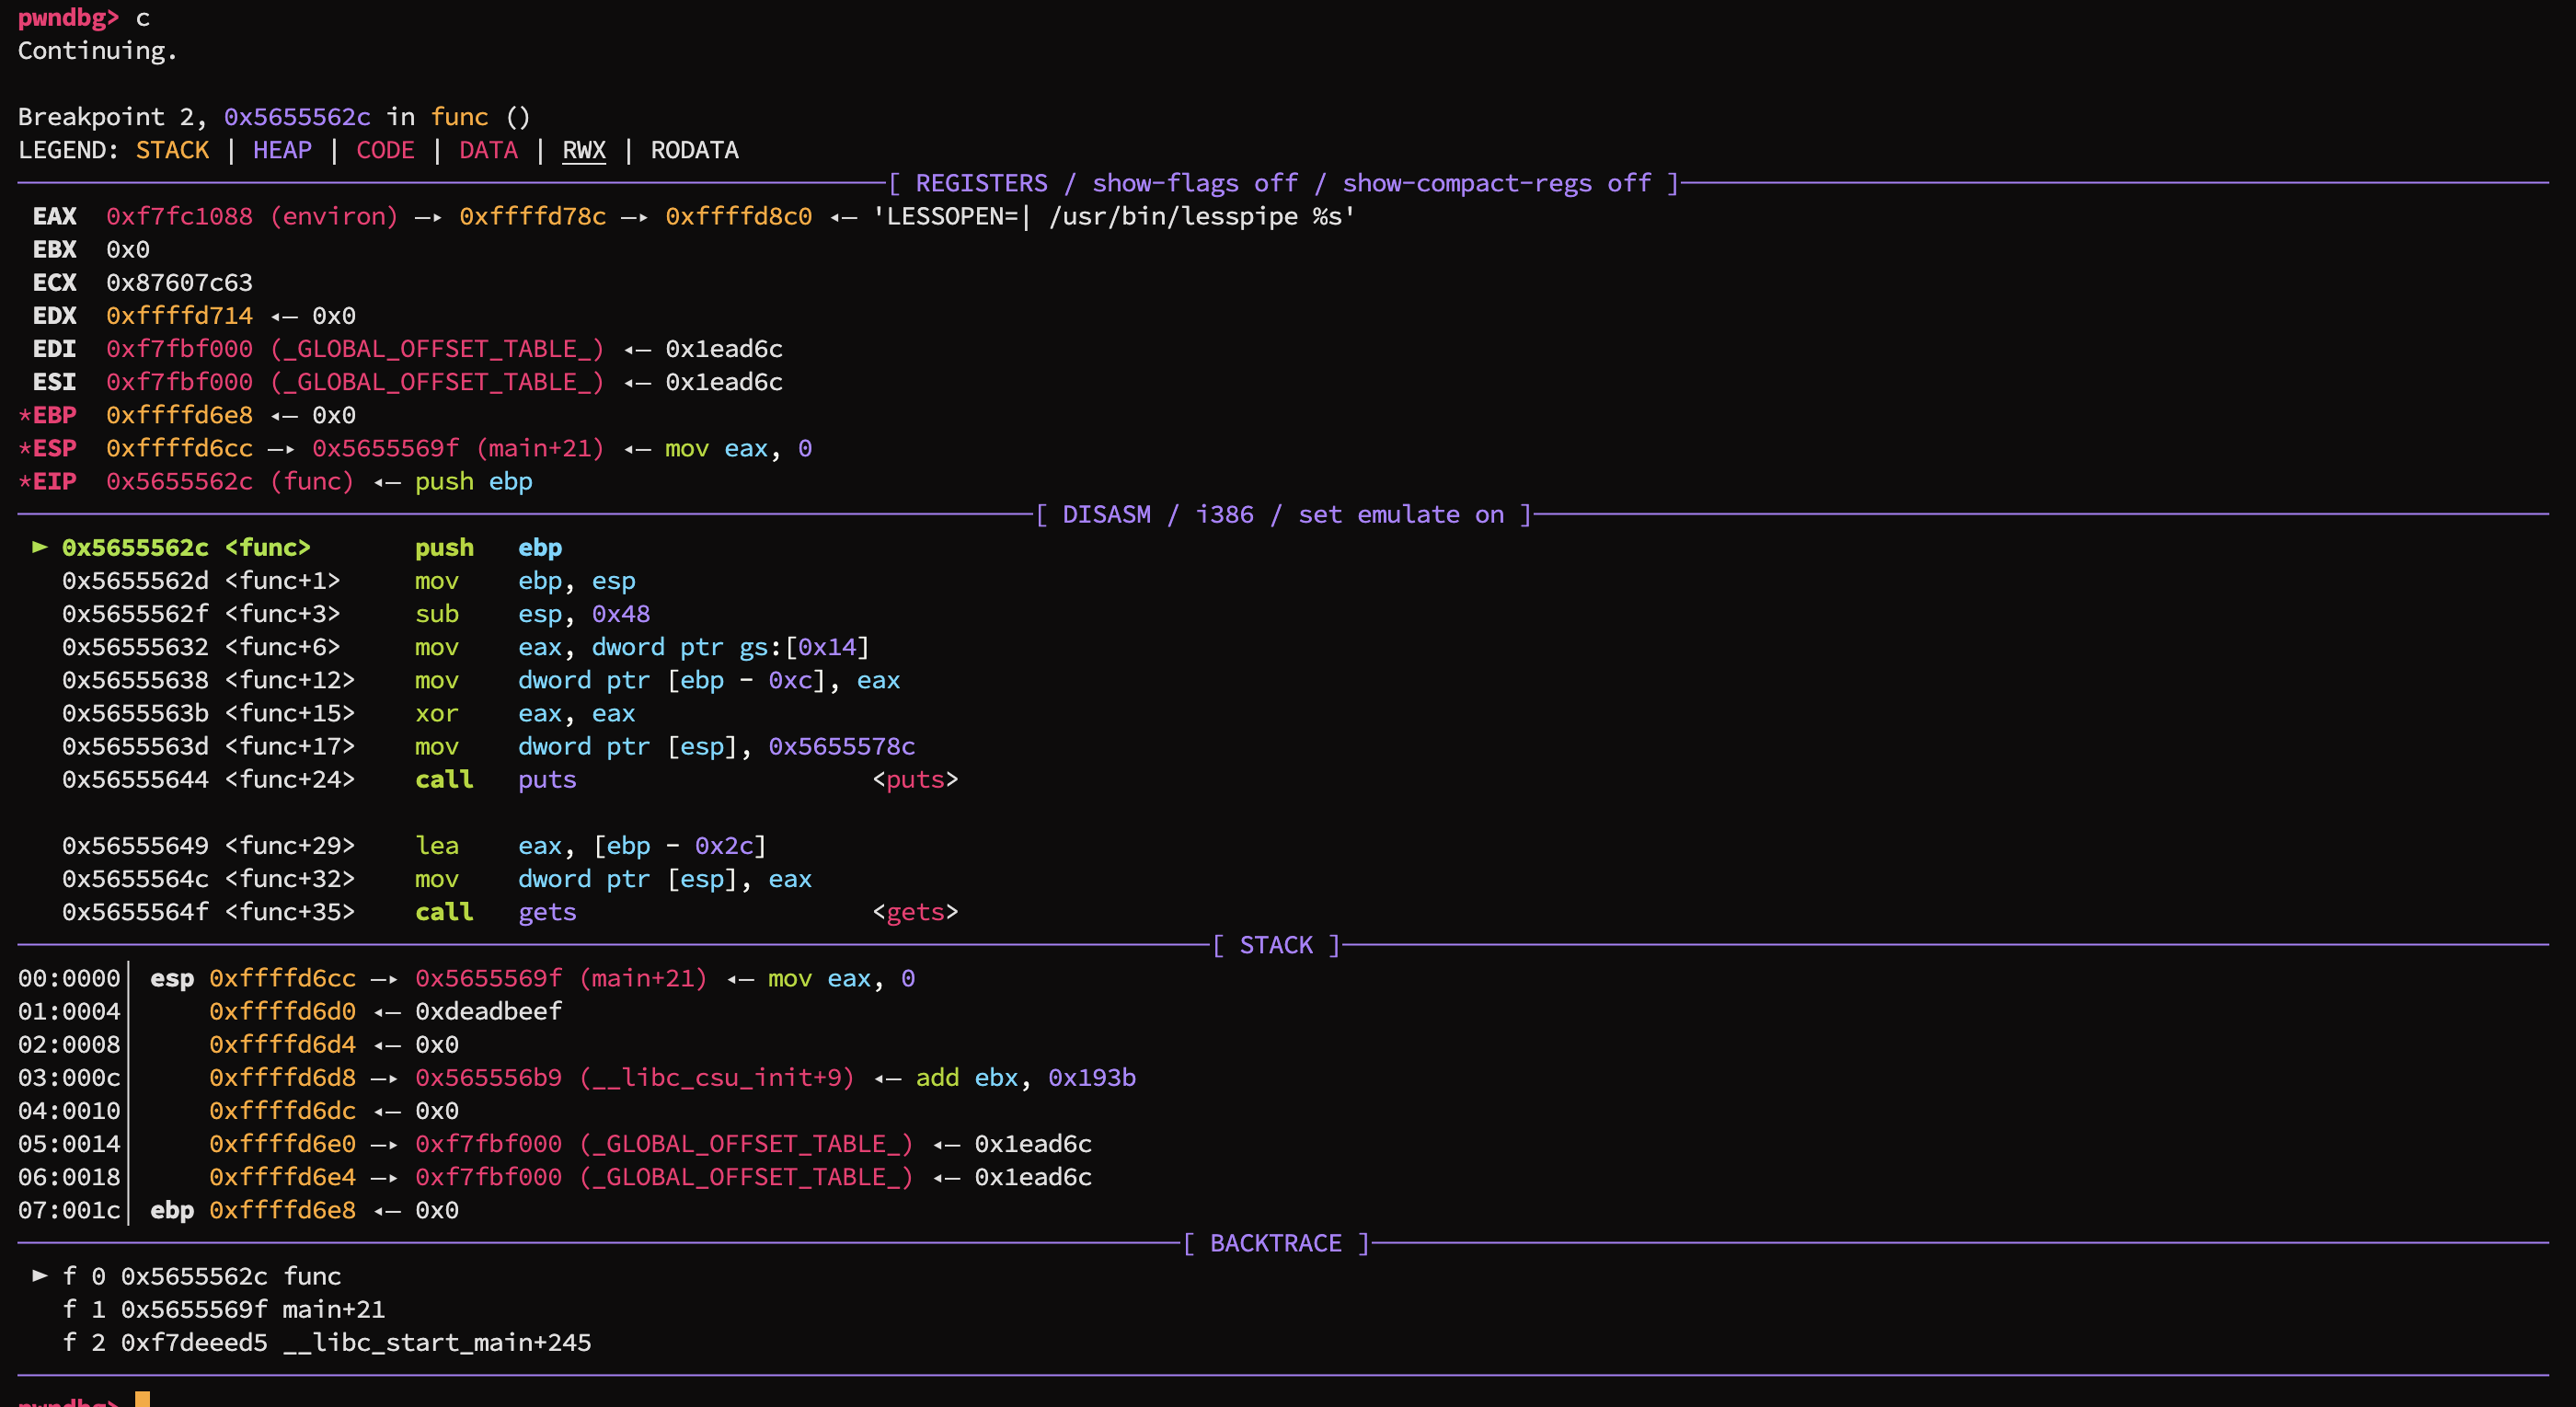The height and width of the screenshot is (1407, 2576).
Task: Click the STACK legend label
Action: click(x=172, y=150)
